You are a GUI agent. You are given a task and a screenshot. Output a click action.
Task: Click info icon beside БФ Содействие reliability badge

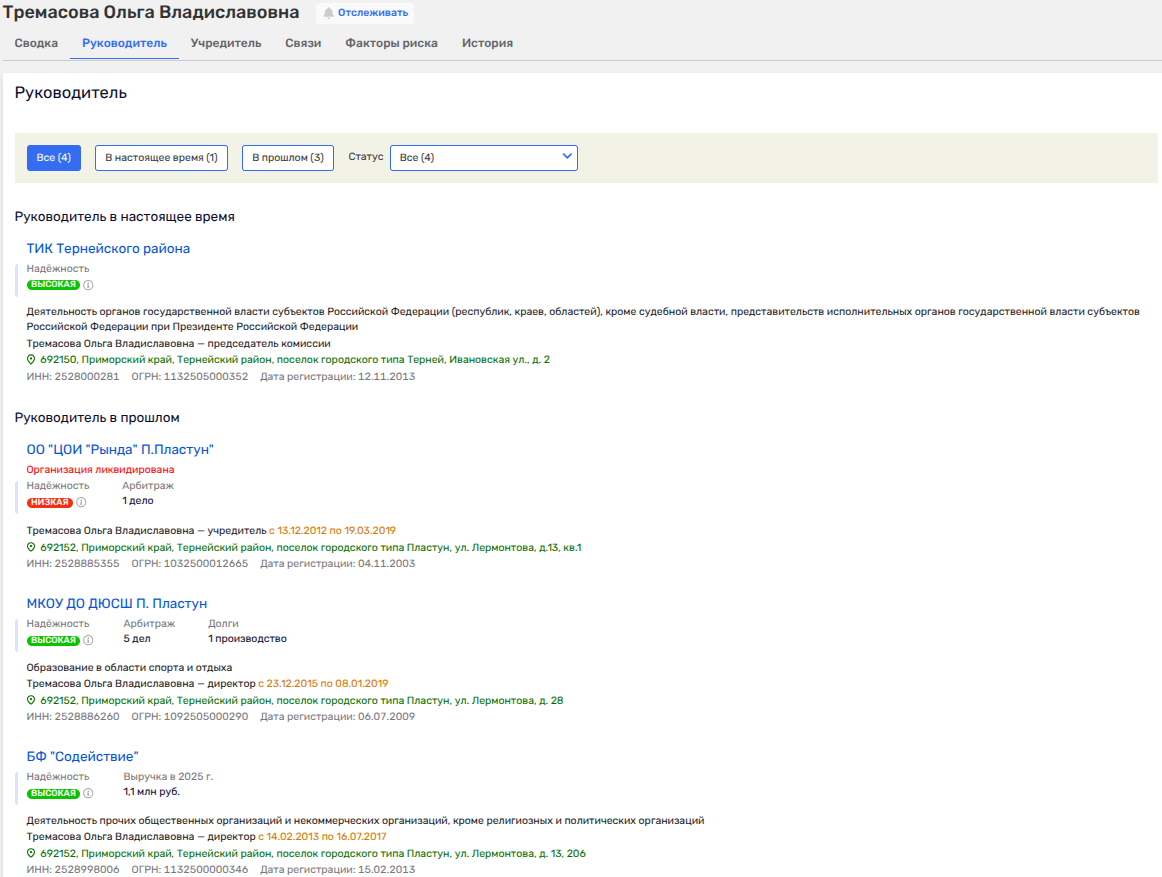(x=88, y=793)
